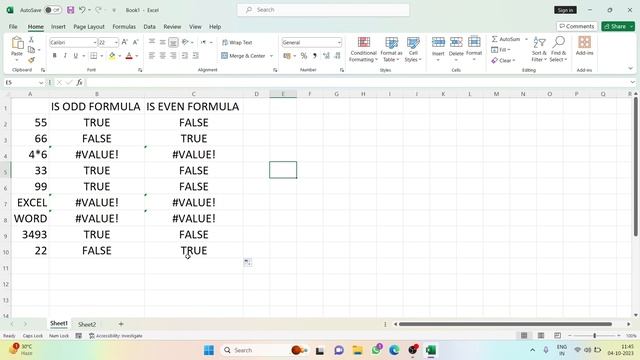Viewport: 640px width, 360px height.
Task: Open the font name dropdown
Action: pos(95,42)
